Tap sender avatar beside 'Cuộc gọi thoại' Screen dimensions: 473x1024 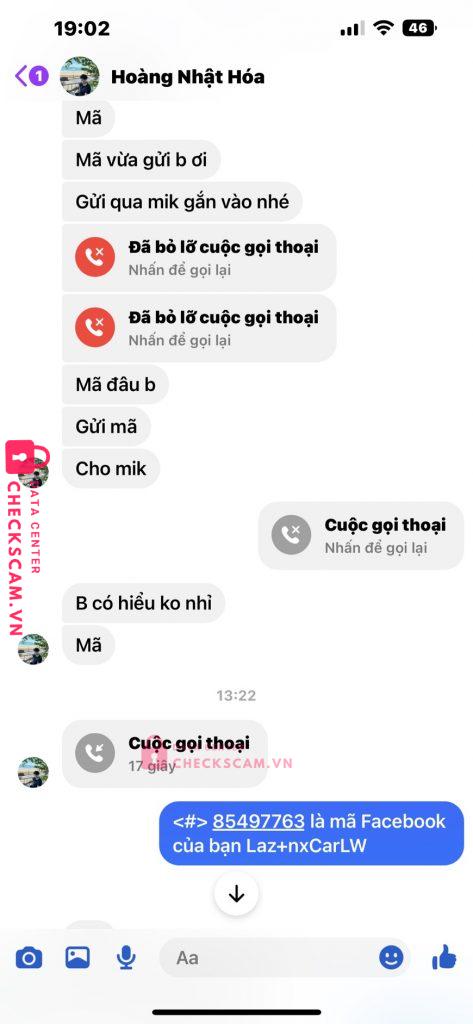33,773
